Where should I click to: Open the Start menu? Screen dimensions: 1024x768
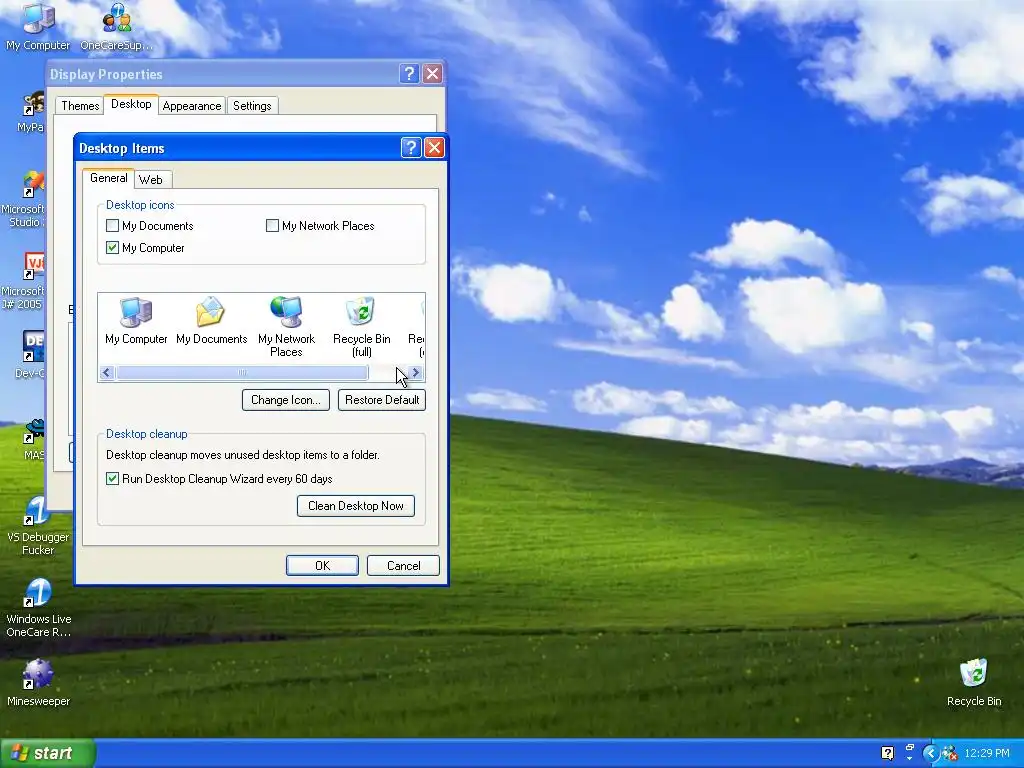47,753
